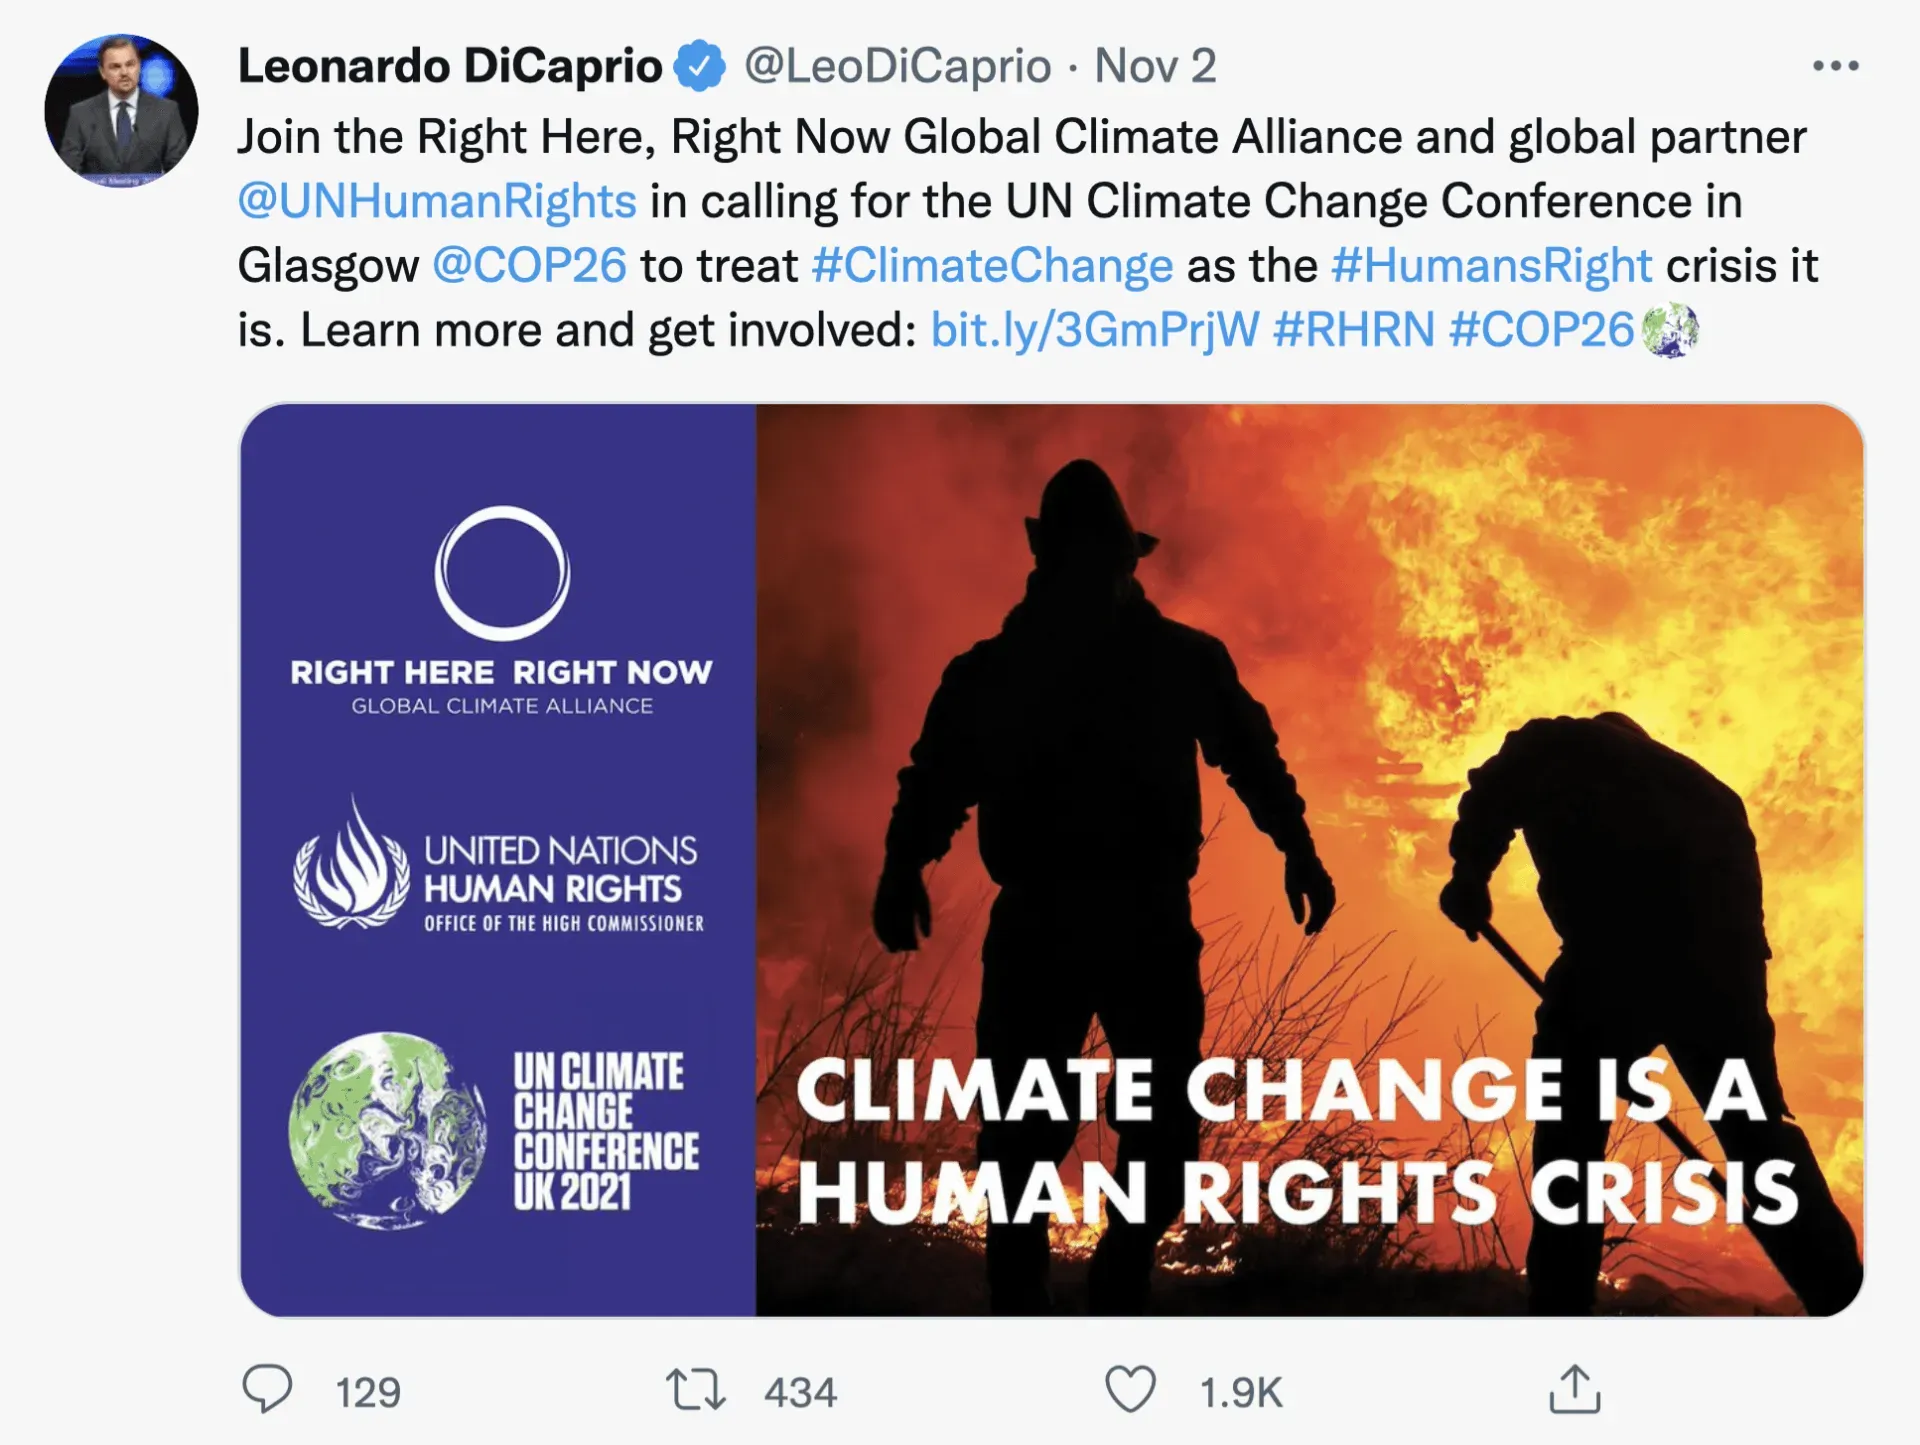Click the 1.9K likes count
The width and height of the screenshot is (1920, 1445).
point(1240,1392)
